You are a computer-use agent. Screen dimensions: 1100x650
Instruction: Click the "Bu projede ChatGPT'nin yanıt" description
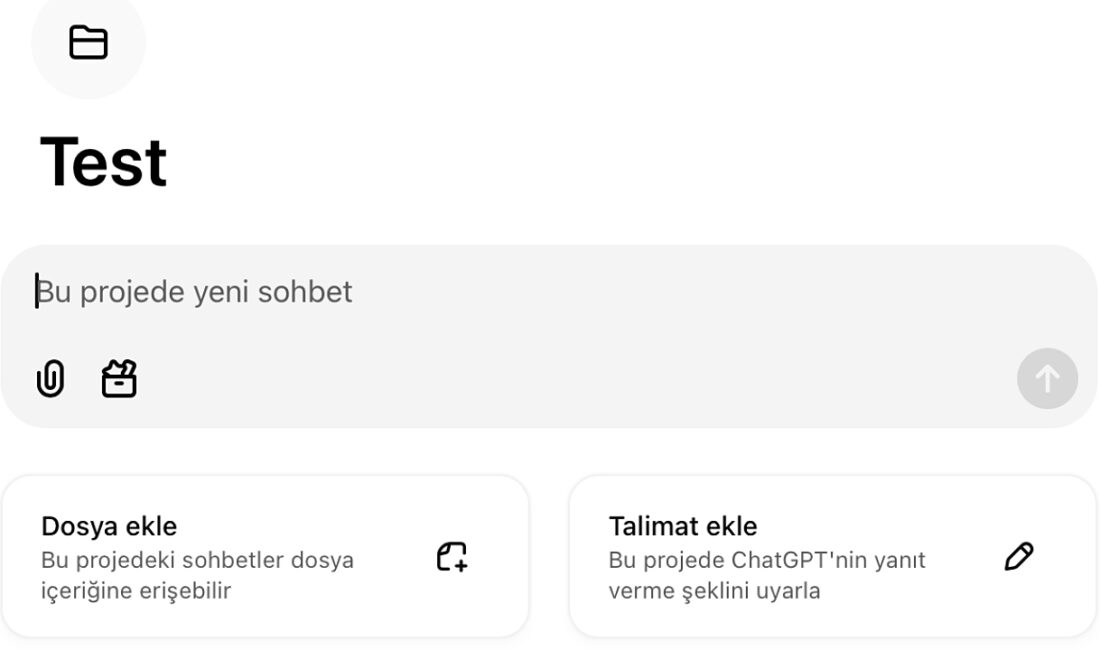point(767,560)
